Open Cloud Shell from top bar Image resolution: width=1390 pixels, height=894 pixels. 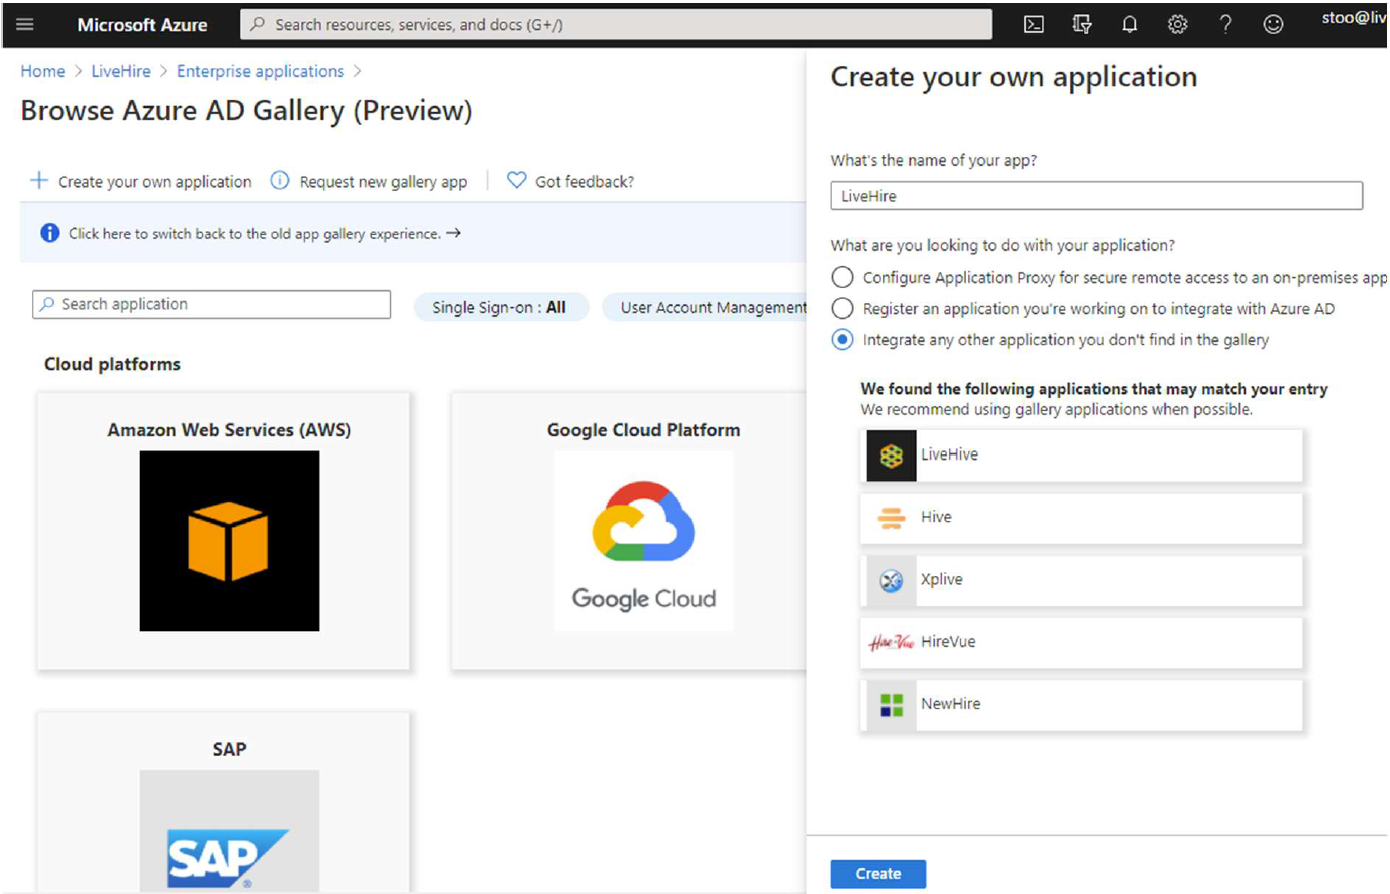[x=1033, y=24]
